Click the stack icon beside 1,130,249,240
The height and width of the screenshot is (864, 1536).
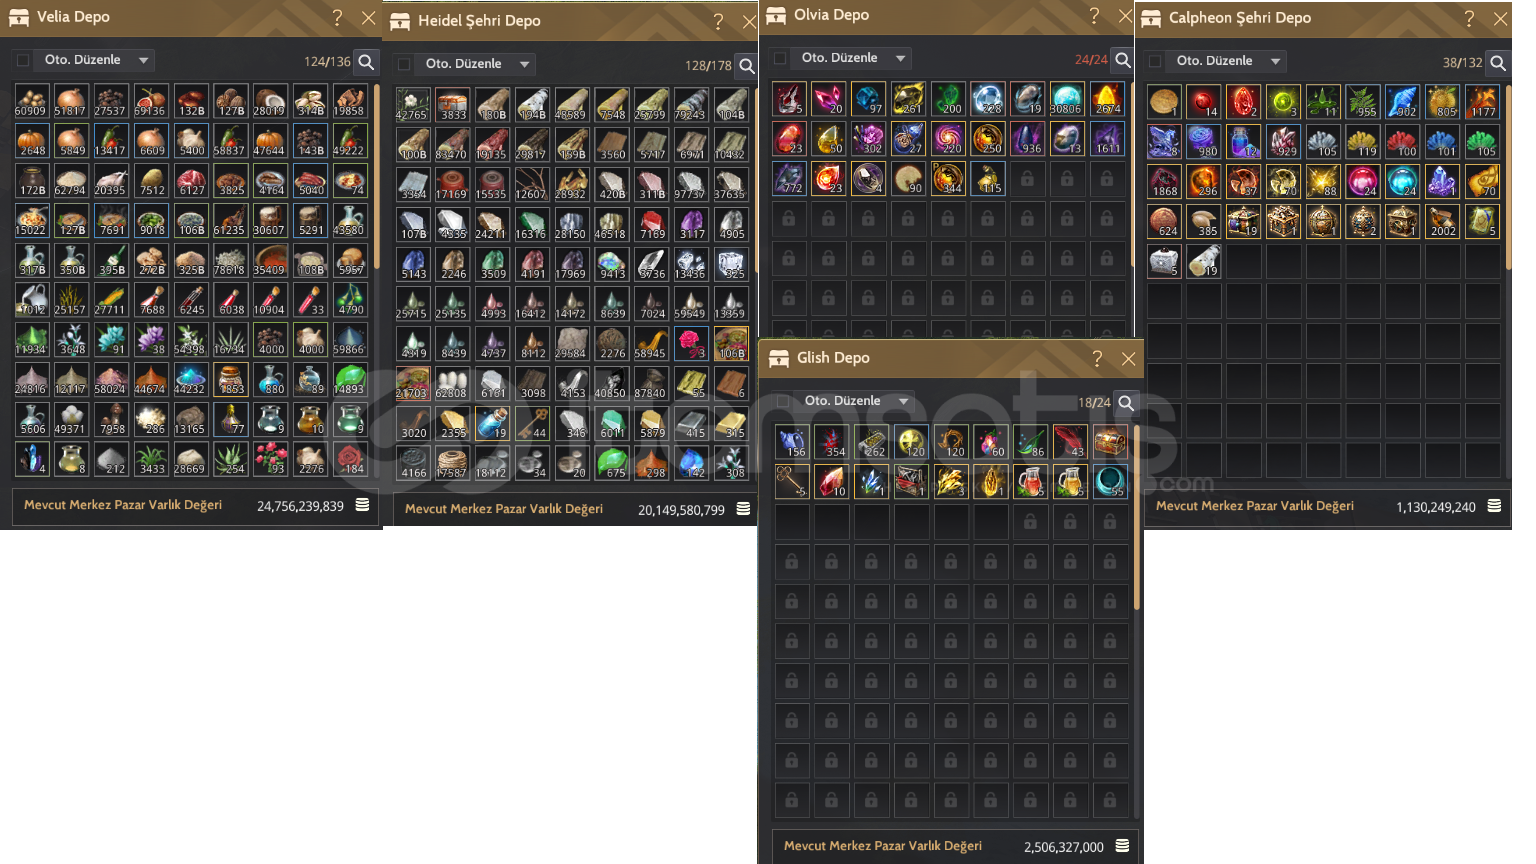(x=1494, y=506)
